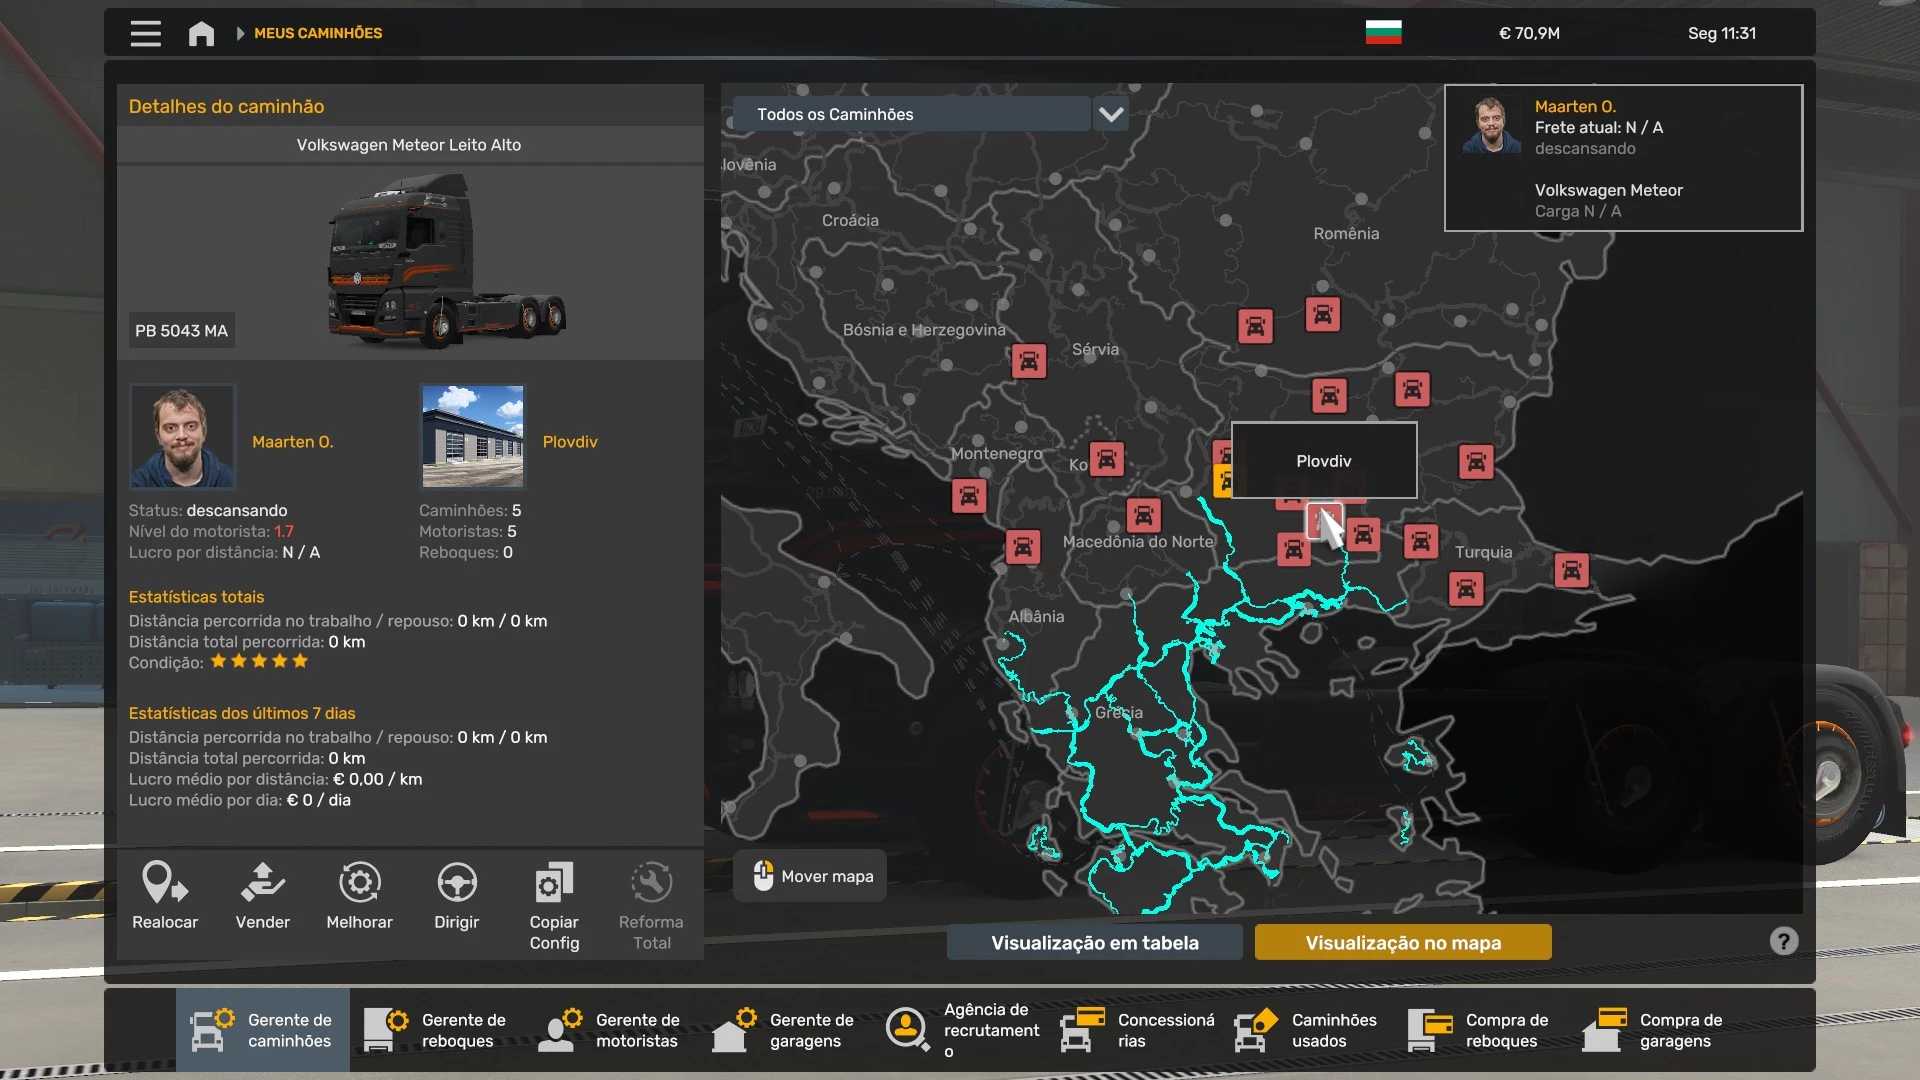Switch to Visualização em tabela
1920x1080 pixels.
point(1094,942)
